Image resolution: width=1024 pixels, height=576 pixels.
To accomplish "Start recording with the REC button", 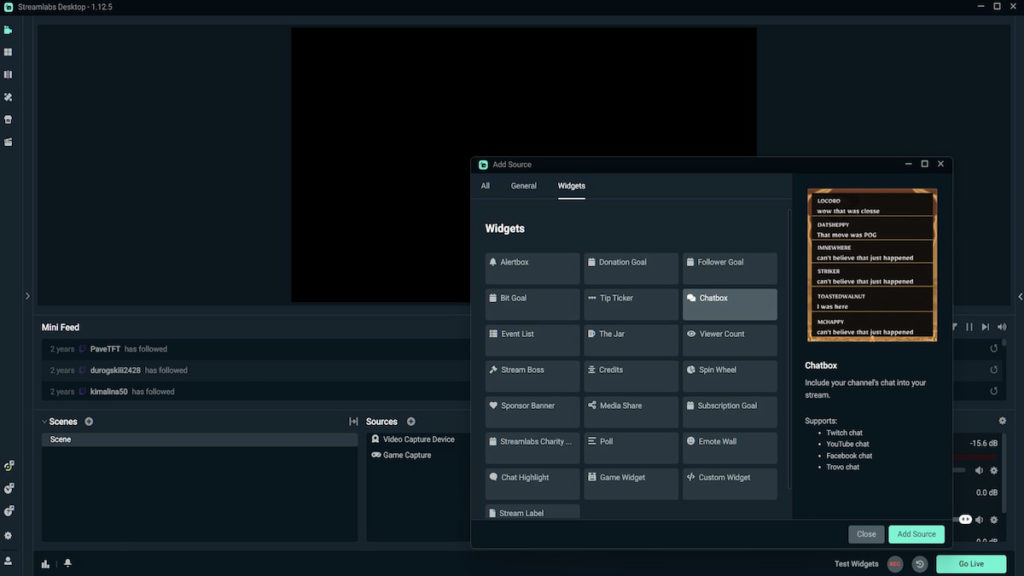I will coord(895,564).
